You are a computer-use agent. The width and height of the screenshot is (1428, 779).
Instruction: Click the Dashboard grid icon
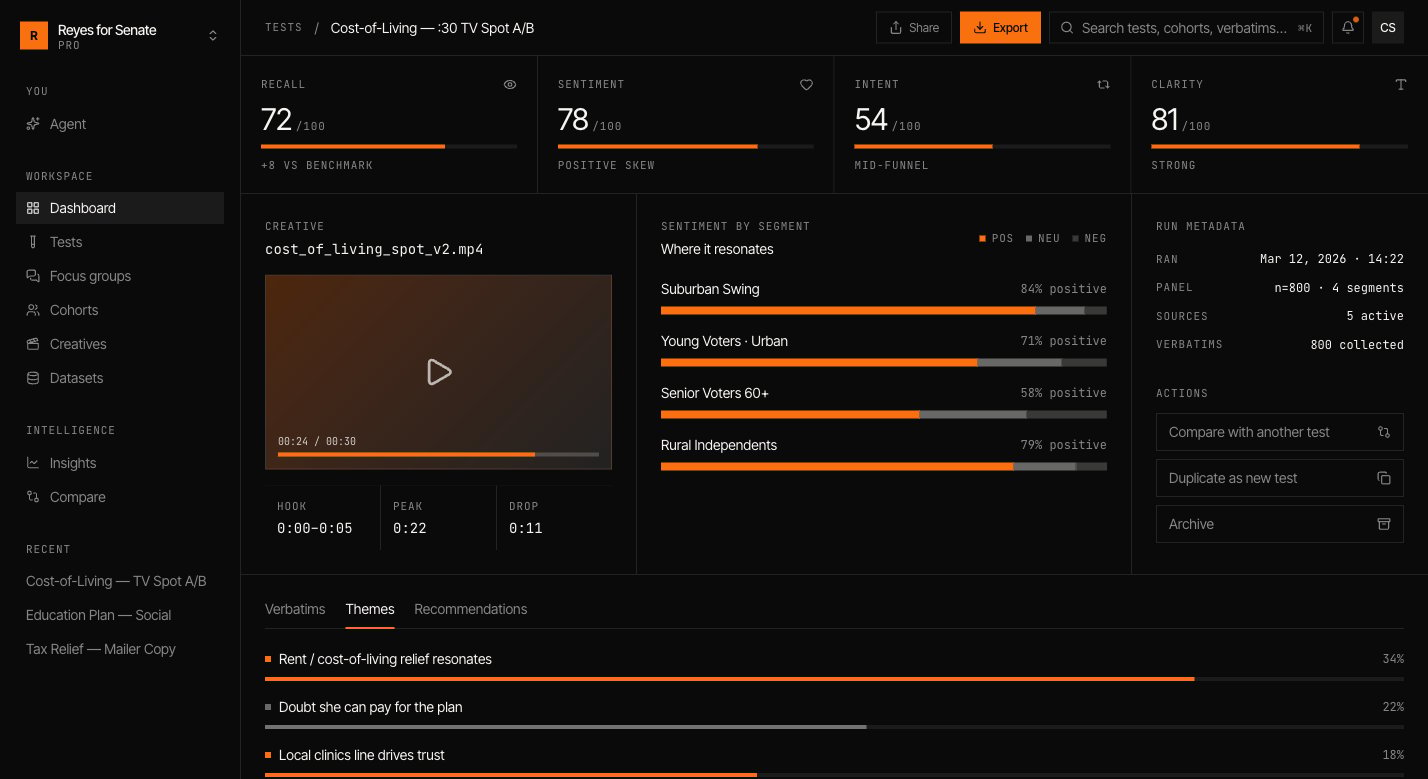[33, 208]
